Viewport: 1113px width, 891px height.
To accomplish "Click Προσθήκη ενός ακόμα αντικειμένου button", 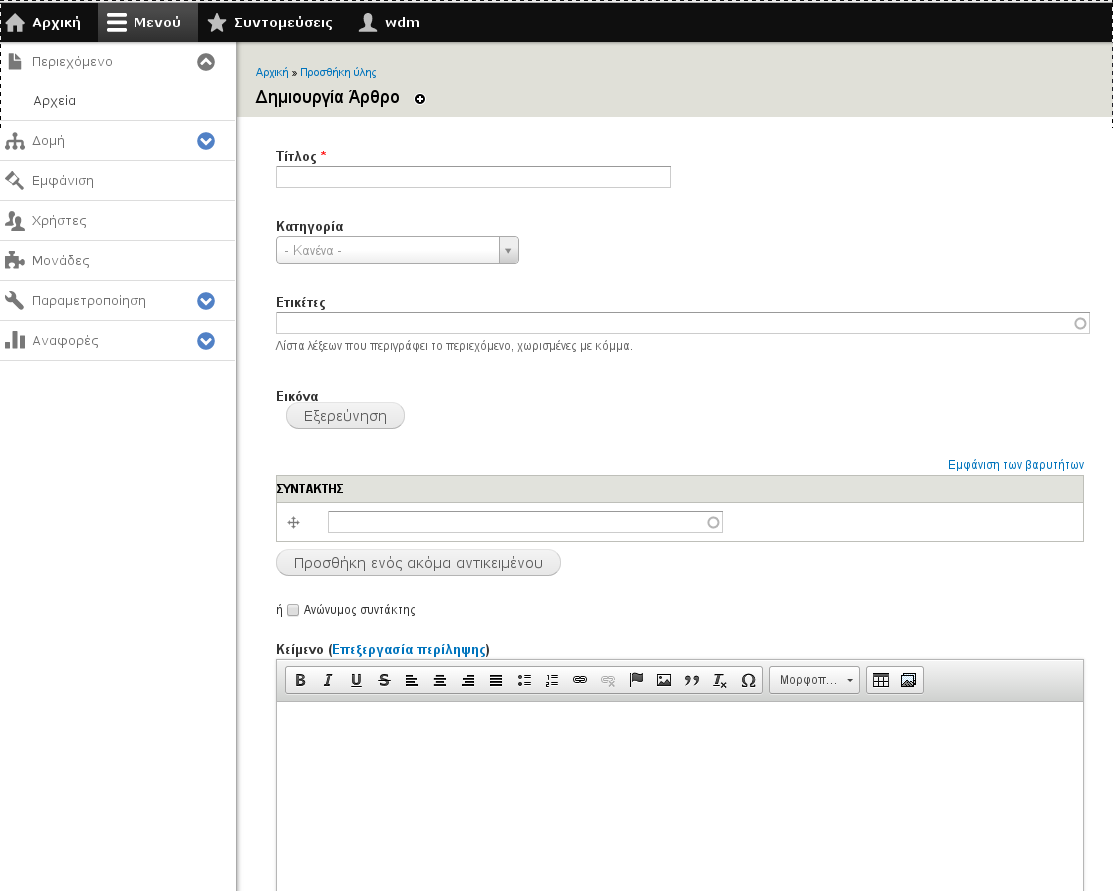I will [x=418, y=563].
